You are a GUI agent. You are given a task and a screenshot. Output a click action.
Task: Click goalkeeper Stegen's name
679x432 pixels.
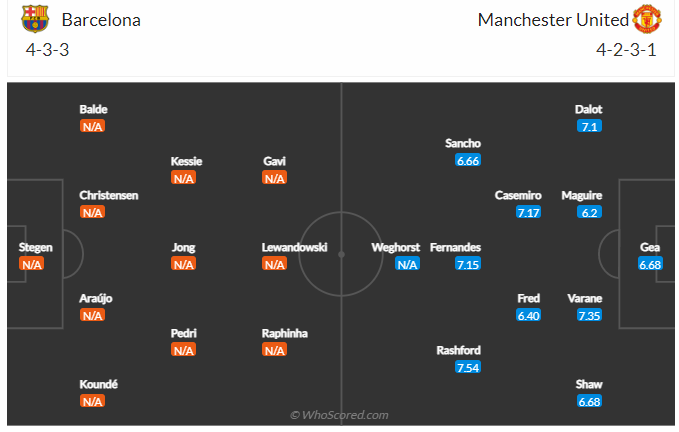point(35,247)
